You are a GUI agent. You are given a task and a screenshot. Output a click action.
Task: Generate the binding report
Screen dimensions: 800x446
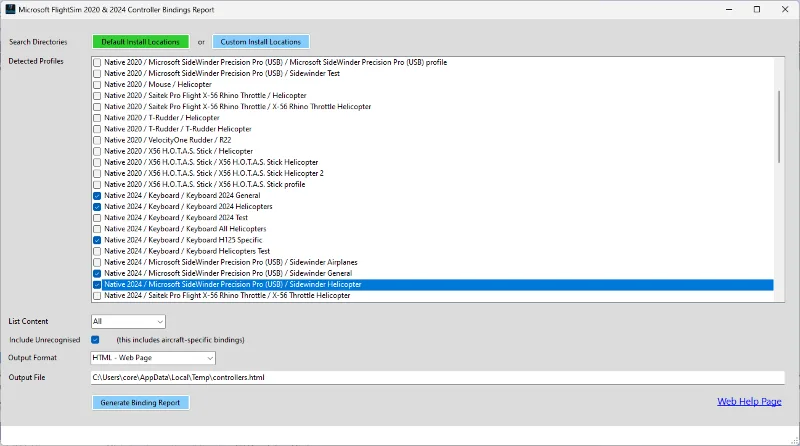pos(140,403)
